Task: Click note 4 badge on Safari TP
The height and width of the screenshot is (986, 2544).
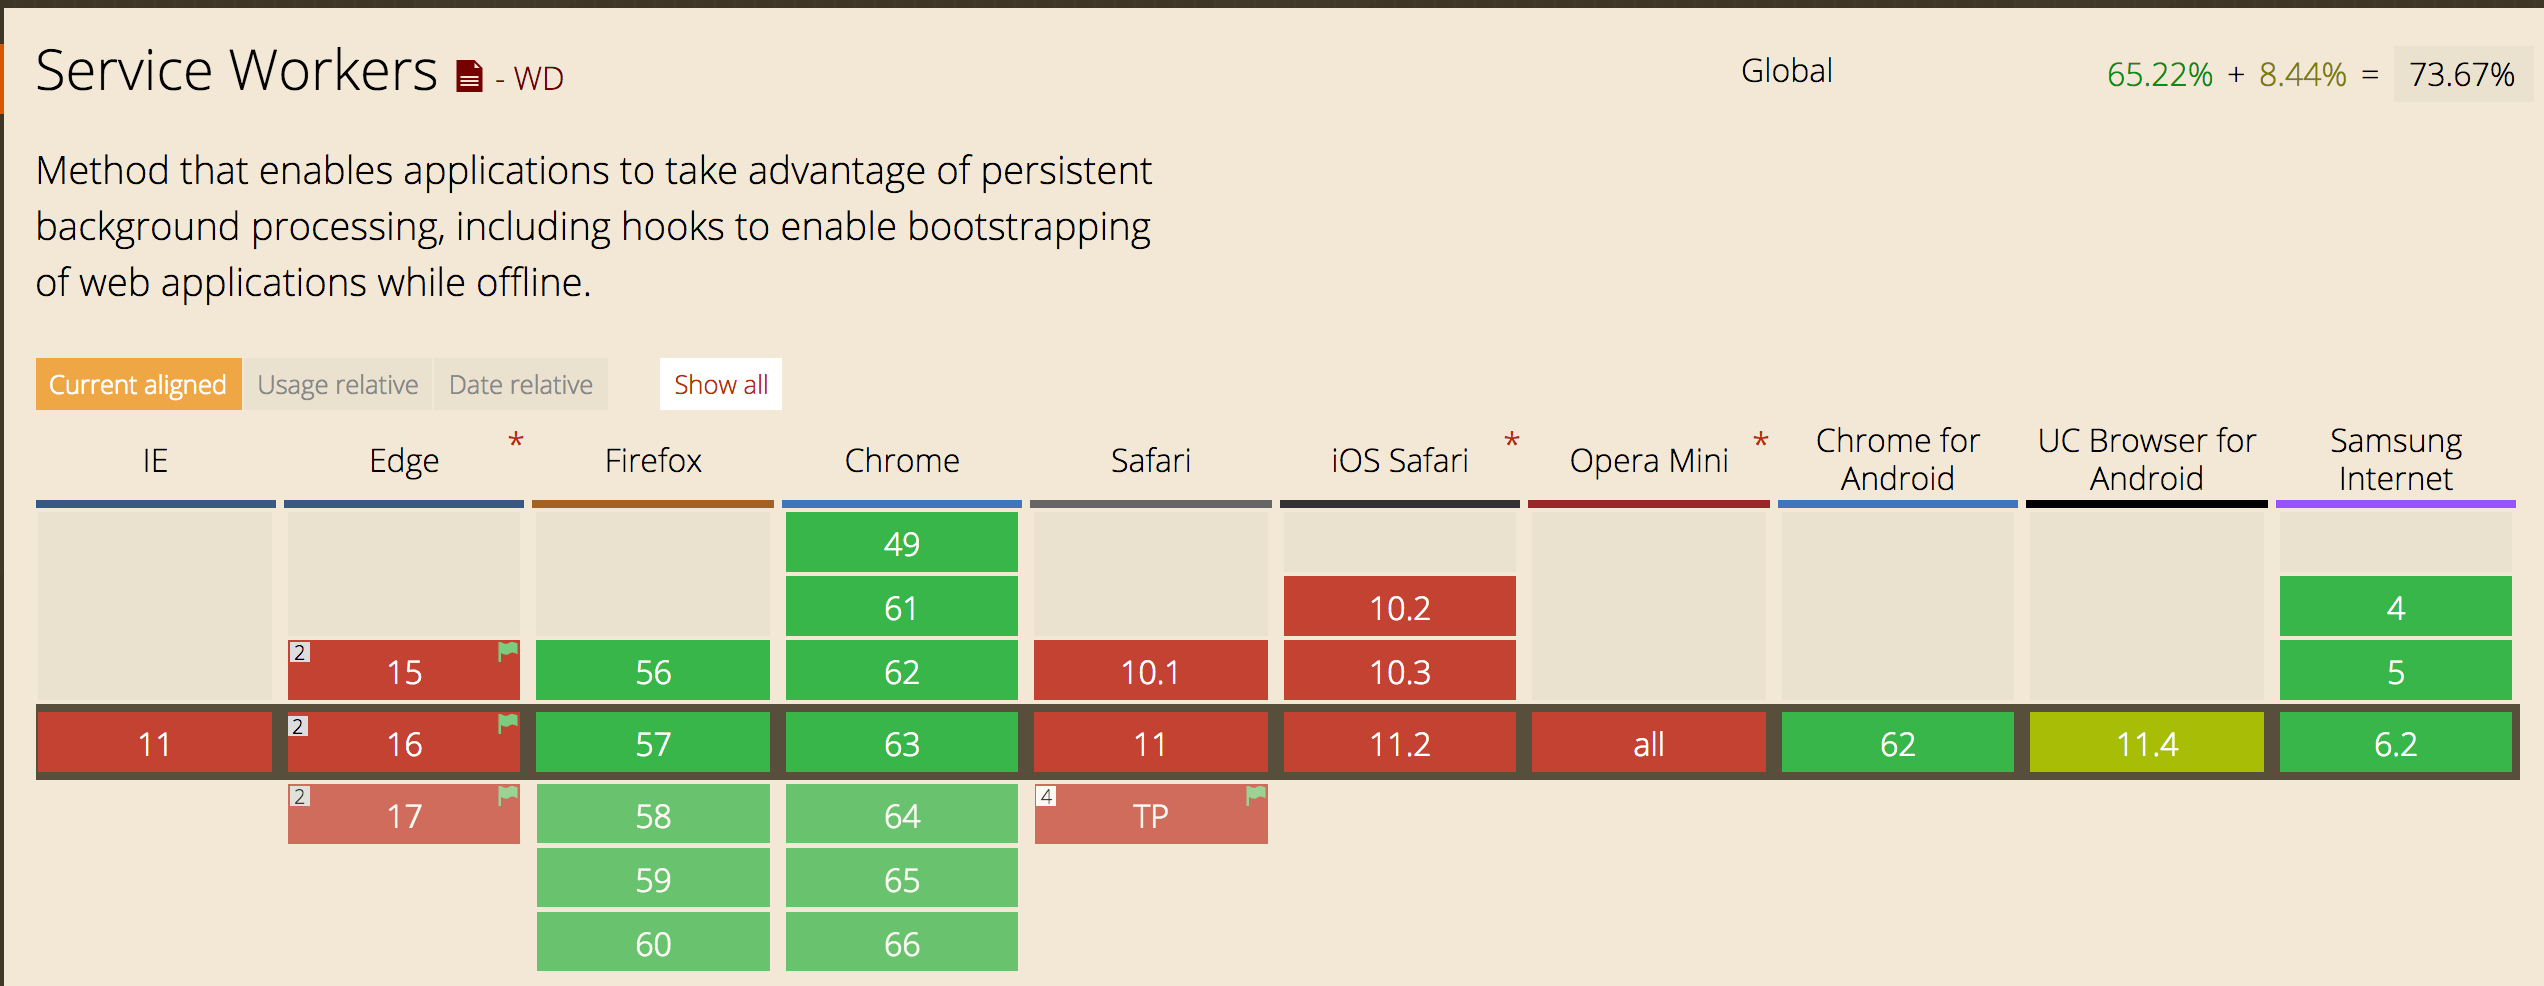Action: pos(1046,797)
